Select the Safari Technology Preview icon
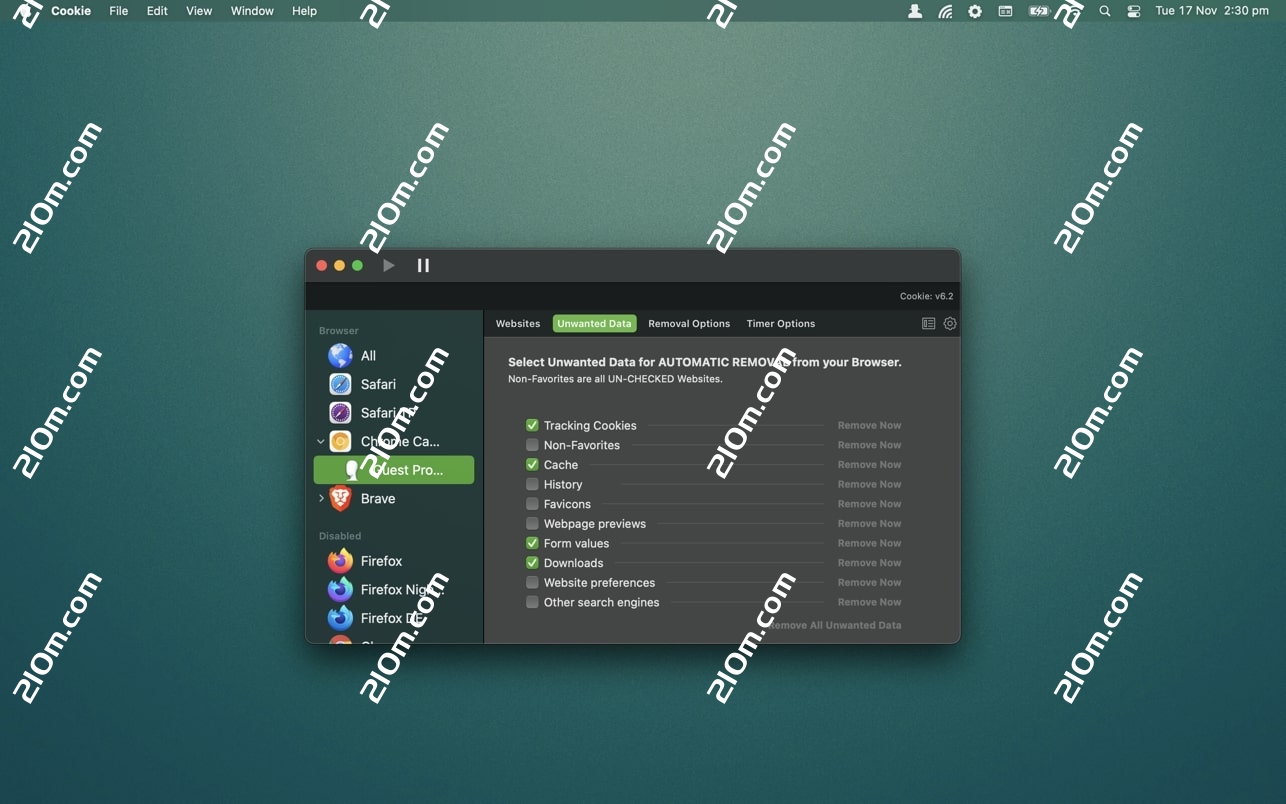Image resolution: width=1286 pixels, height=804 pixels. [340, 413]
